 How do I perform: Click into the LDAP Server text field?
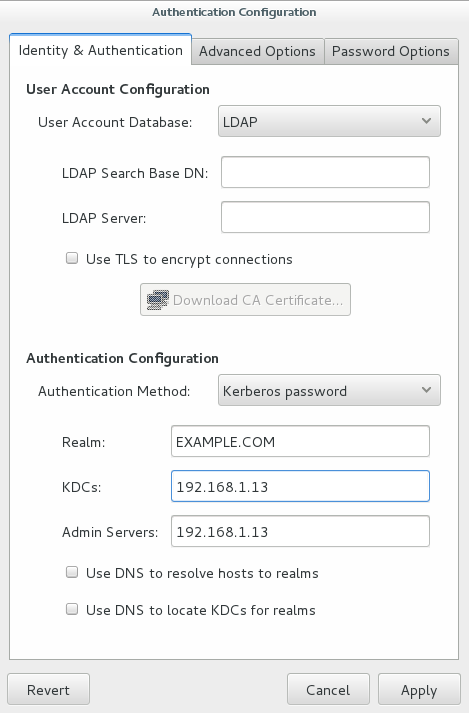tap(325, 217)
